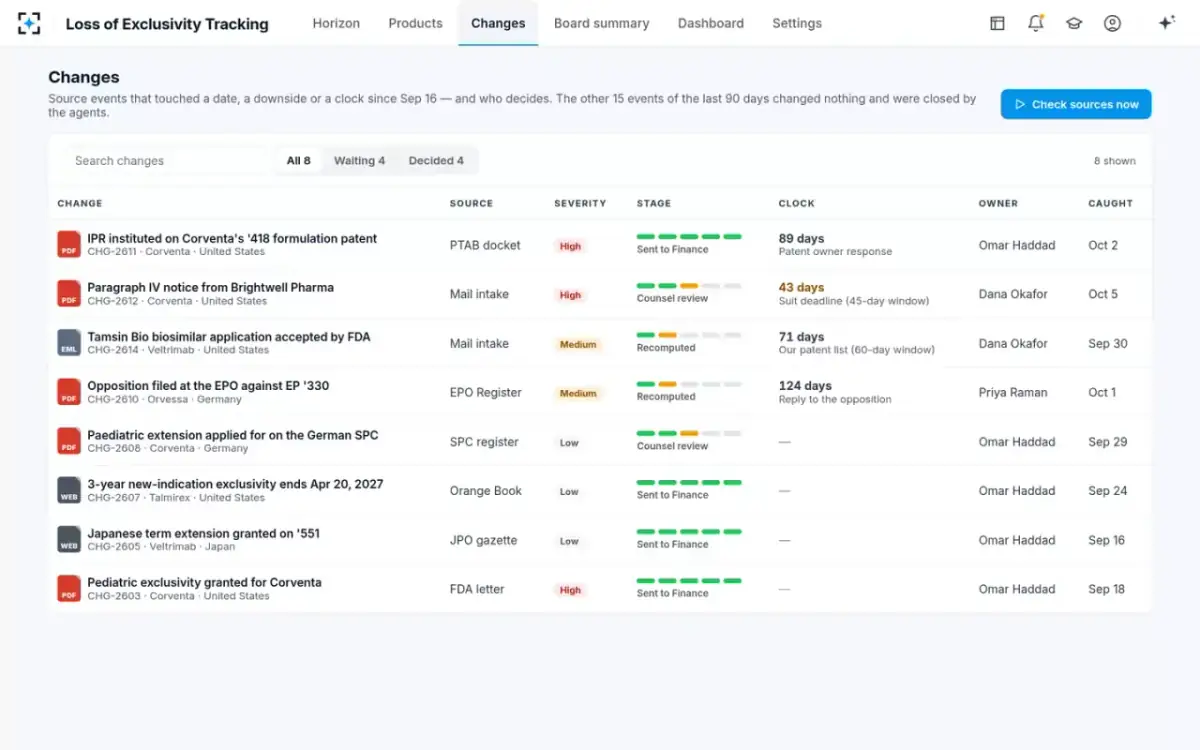Screen dimensions: 1200x750
Task: Click the CAUGHT column header
Action: pyautogui.click(x=1110, y=203)
